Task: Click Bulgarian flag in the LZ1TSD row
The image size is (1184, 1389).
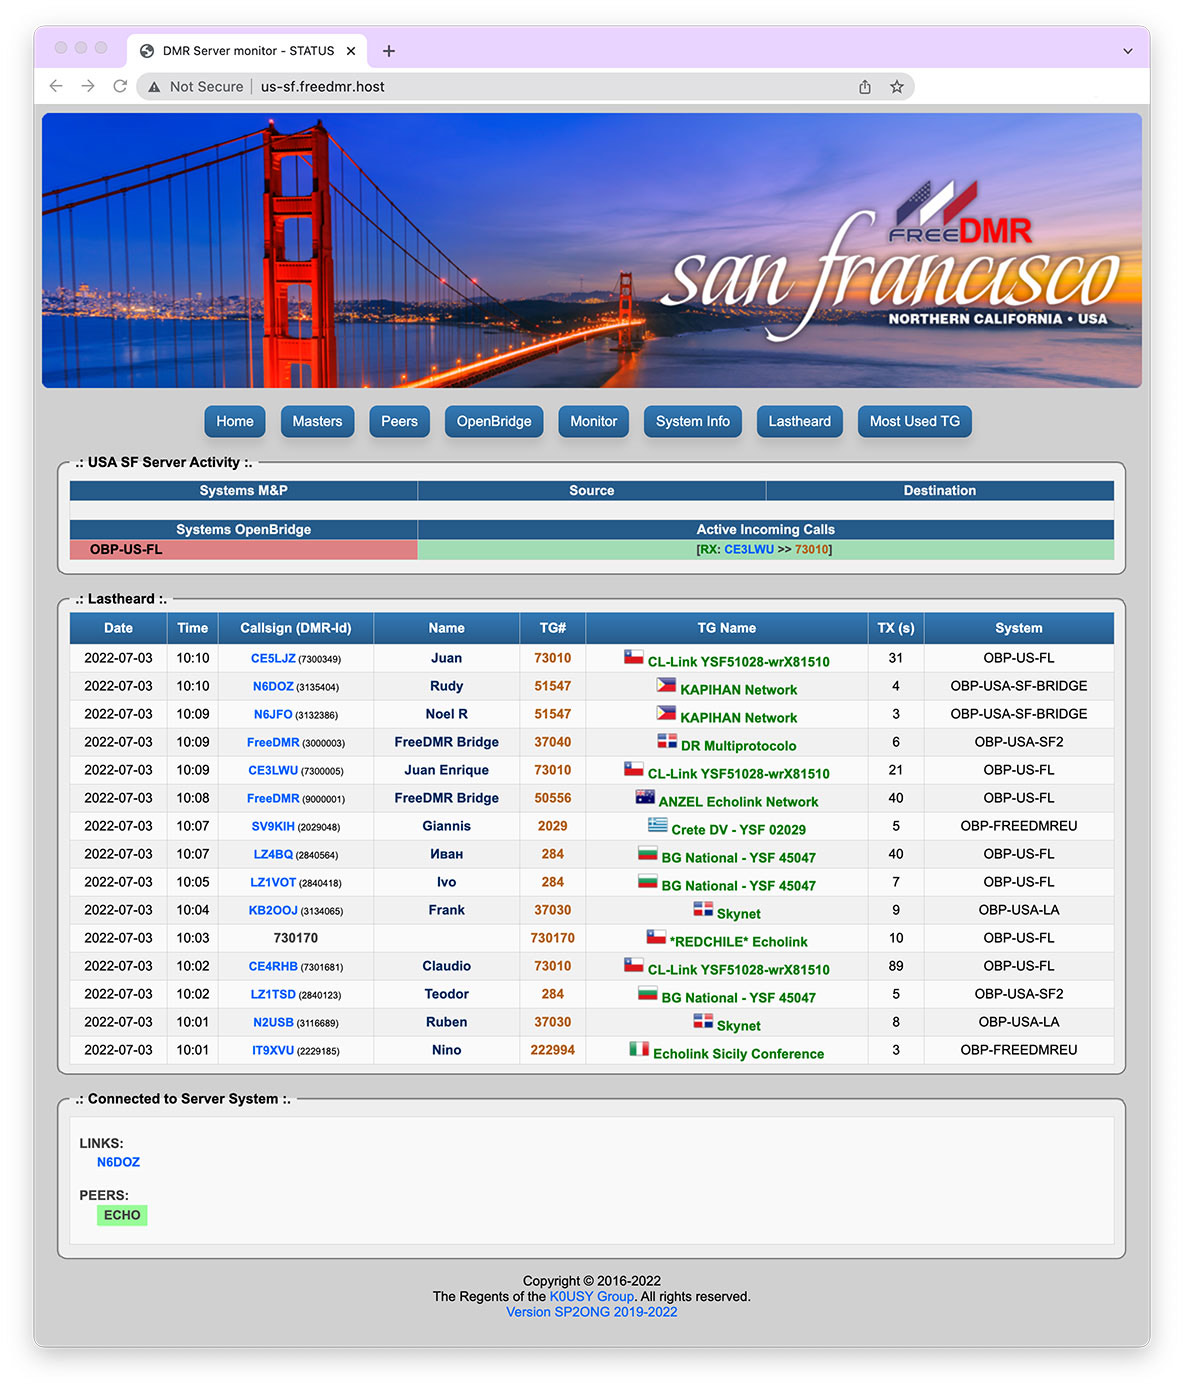Action: pyautogui.click(x=648, y=993)
